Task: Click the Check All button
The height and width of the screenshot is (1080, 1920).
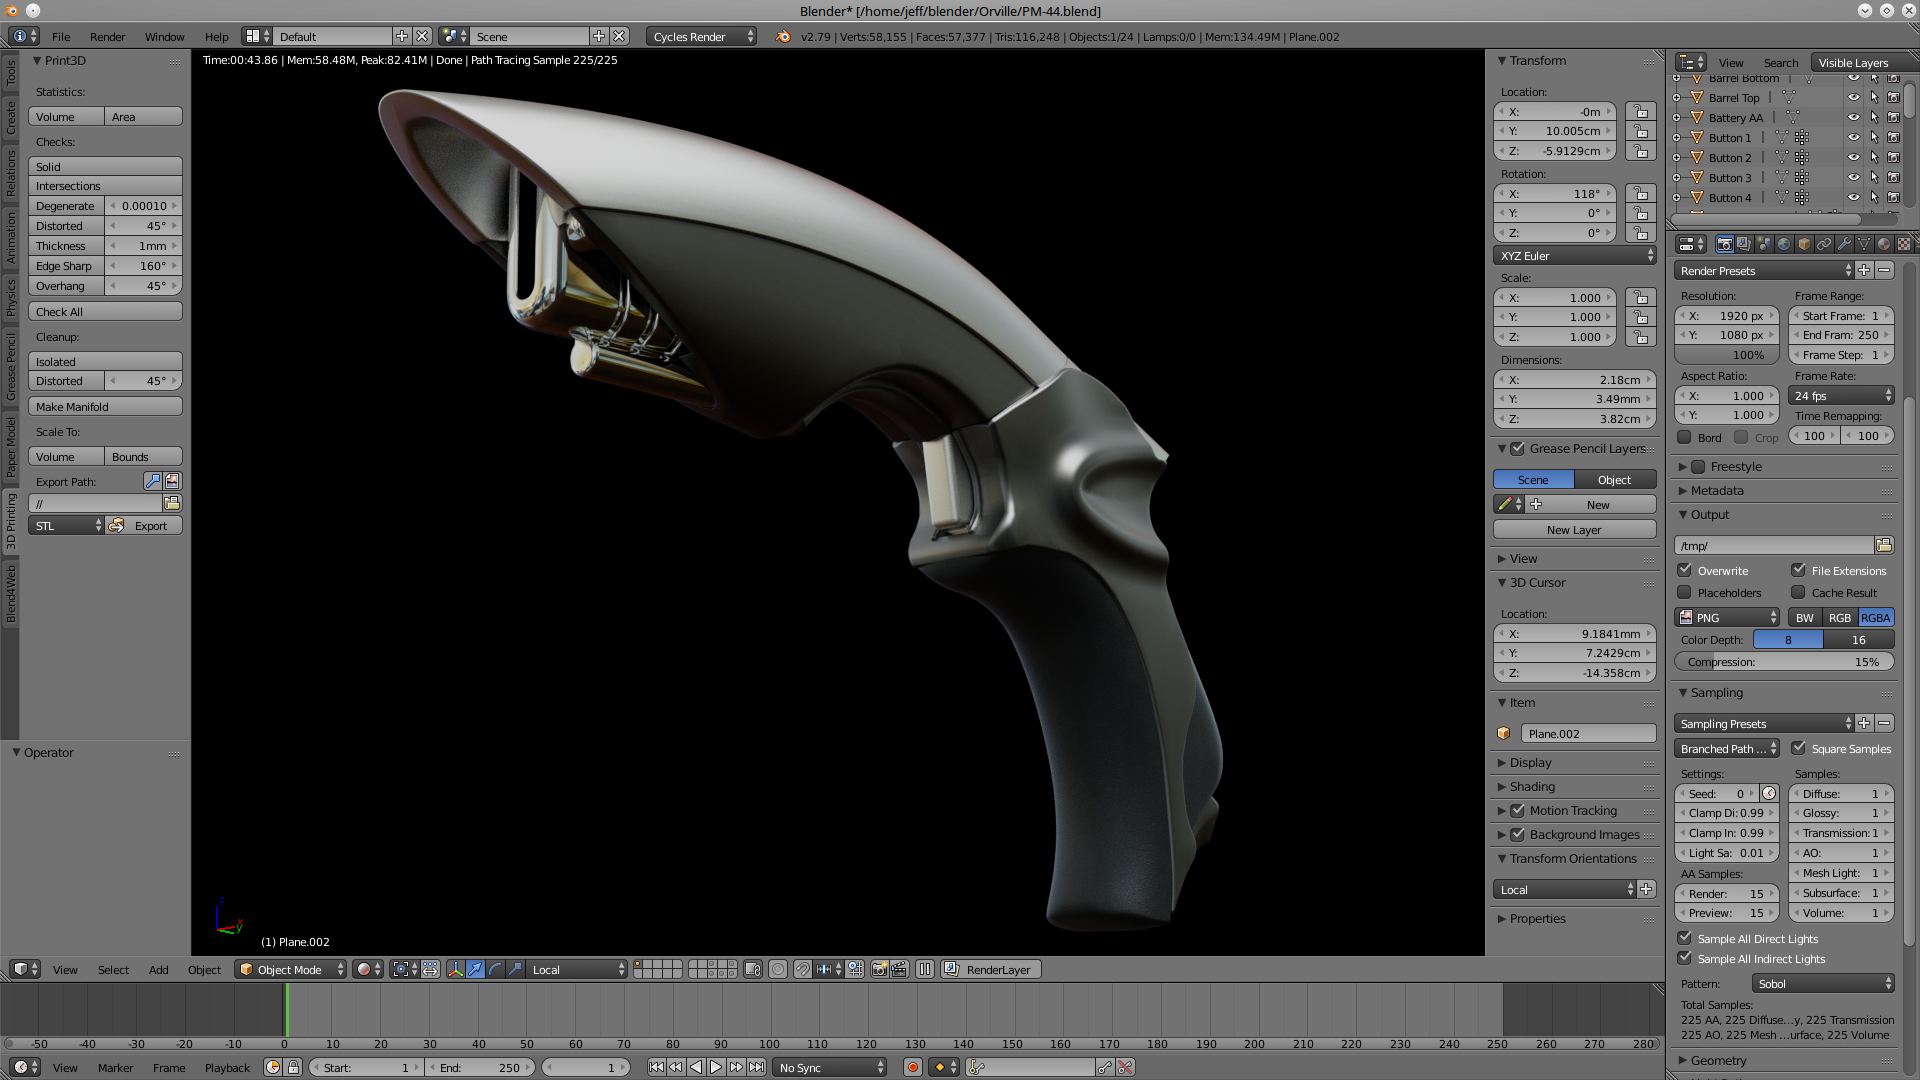Action: (105, 312)
